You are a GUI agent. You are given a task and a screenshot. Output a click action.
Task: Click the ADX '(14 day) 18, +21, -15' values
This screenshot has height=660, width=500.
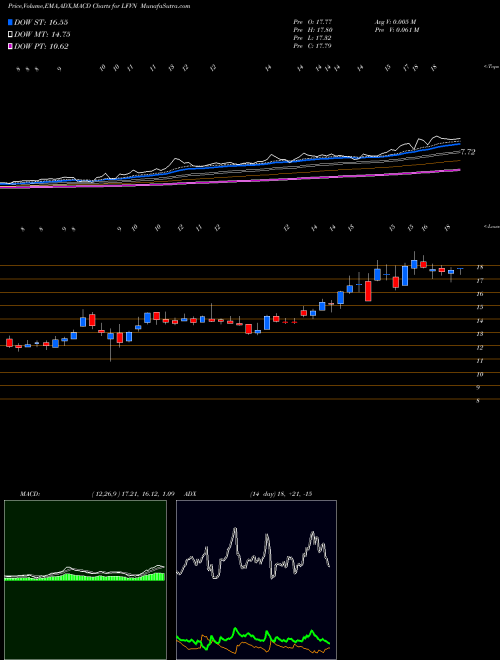[x=281, y=494]
